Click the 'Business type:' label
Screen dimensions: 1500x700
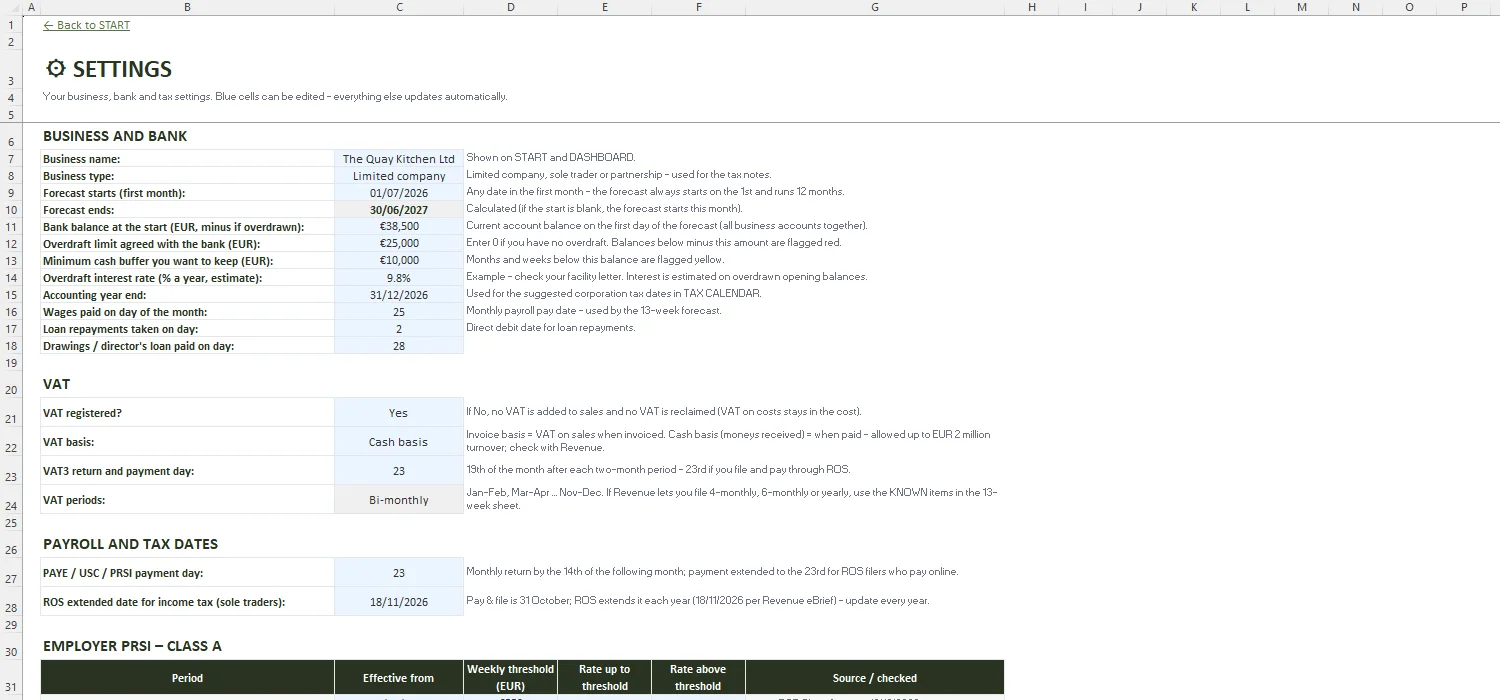[79, 176]
